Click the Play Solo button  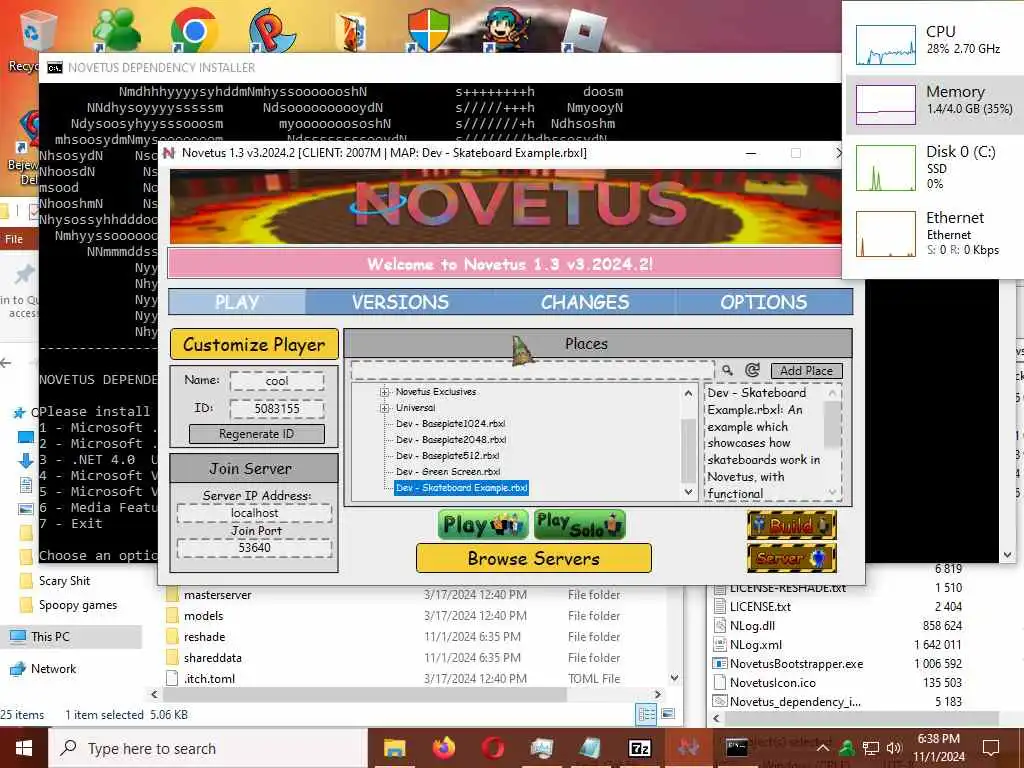click(x=579, y=524)
